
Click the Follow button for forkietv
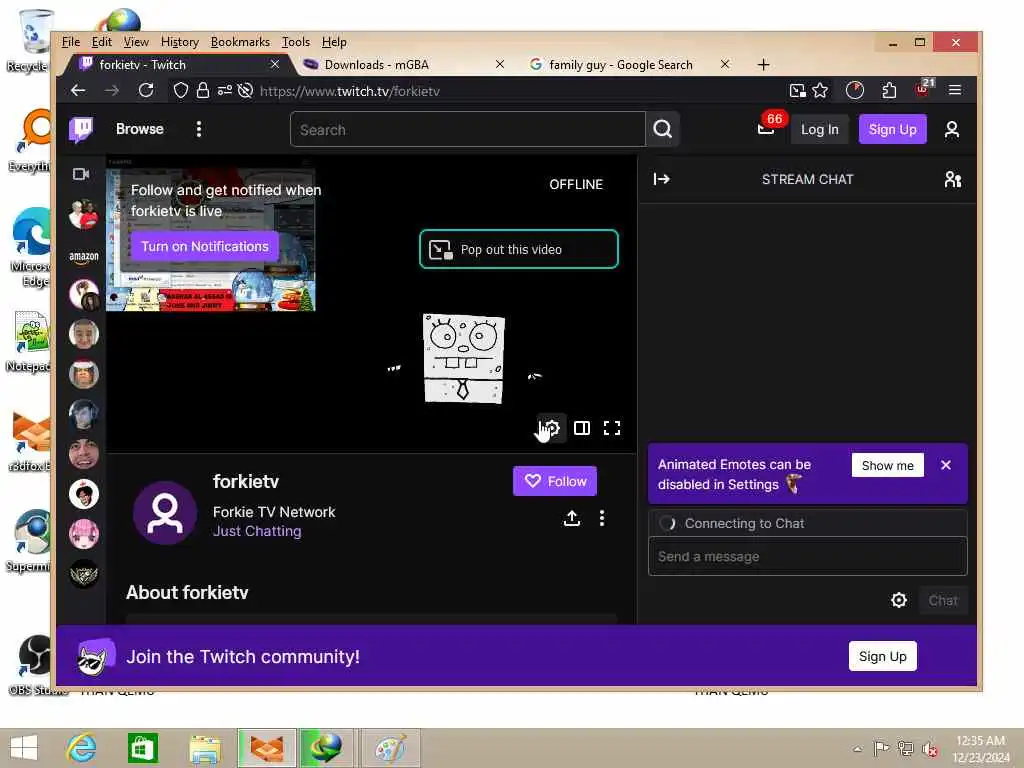click(554, 481)
